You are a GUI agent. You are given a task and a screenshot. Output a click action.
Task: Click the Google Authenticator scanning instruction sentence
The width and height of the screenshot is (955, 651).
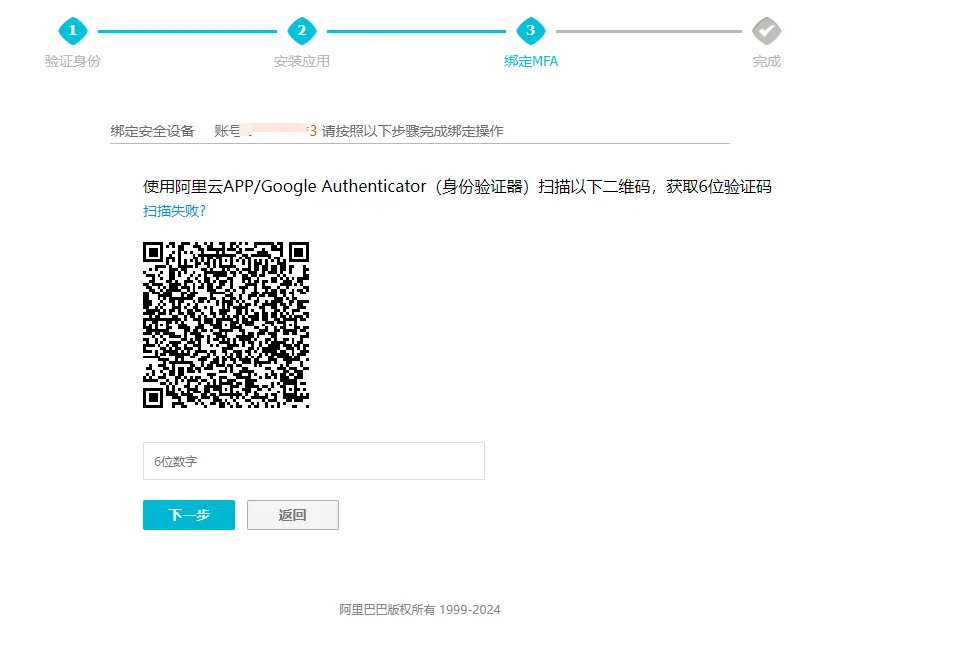[x=457, y=186]
